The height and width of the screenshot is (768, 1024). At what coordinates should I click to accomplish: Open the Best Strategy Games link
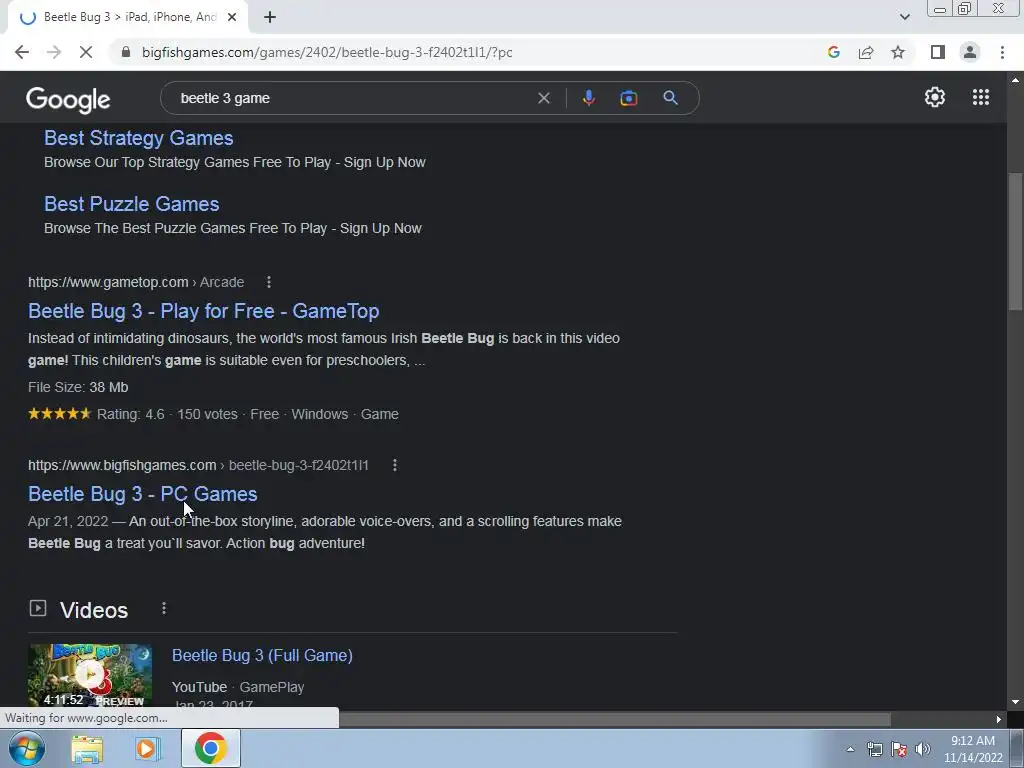(x=138, y=138)
